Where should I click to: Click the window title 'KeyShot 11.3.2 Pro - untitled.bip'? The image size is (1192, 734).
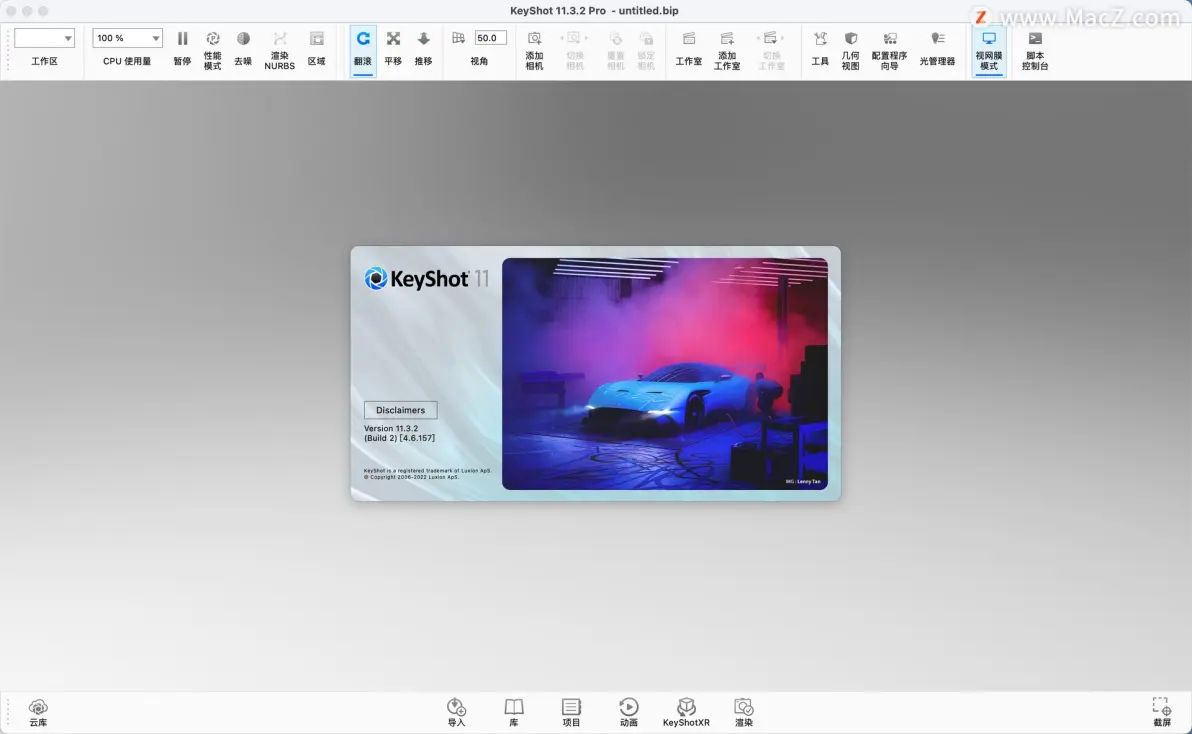tap(594, 11)
